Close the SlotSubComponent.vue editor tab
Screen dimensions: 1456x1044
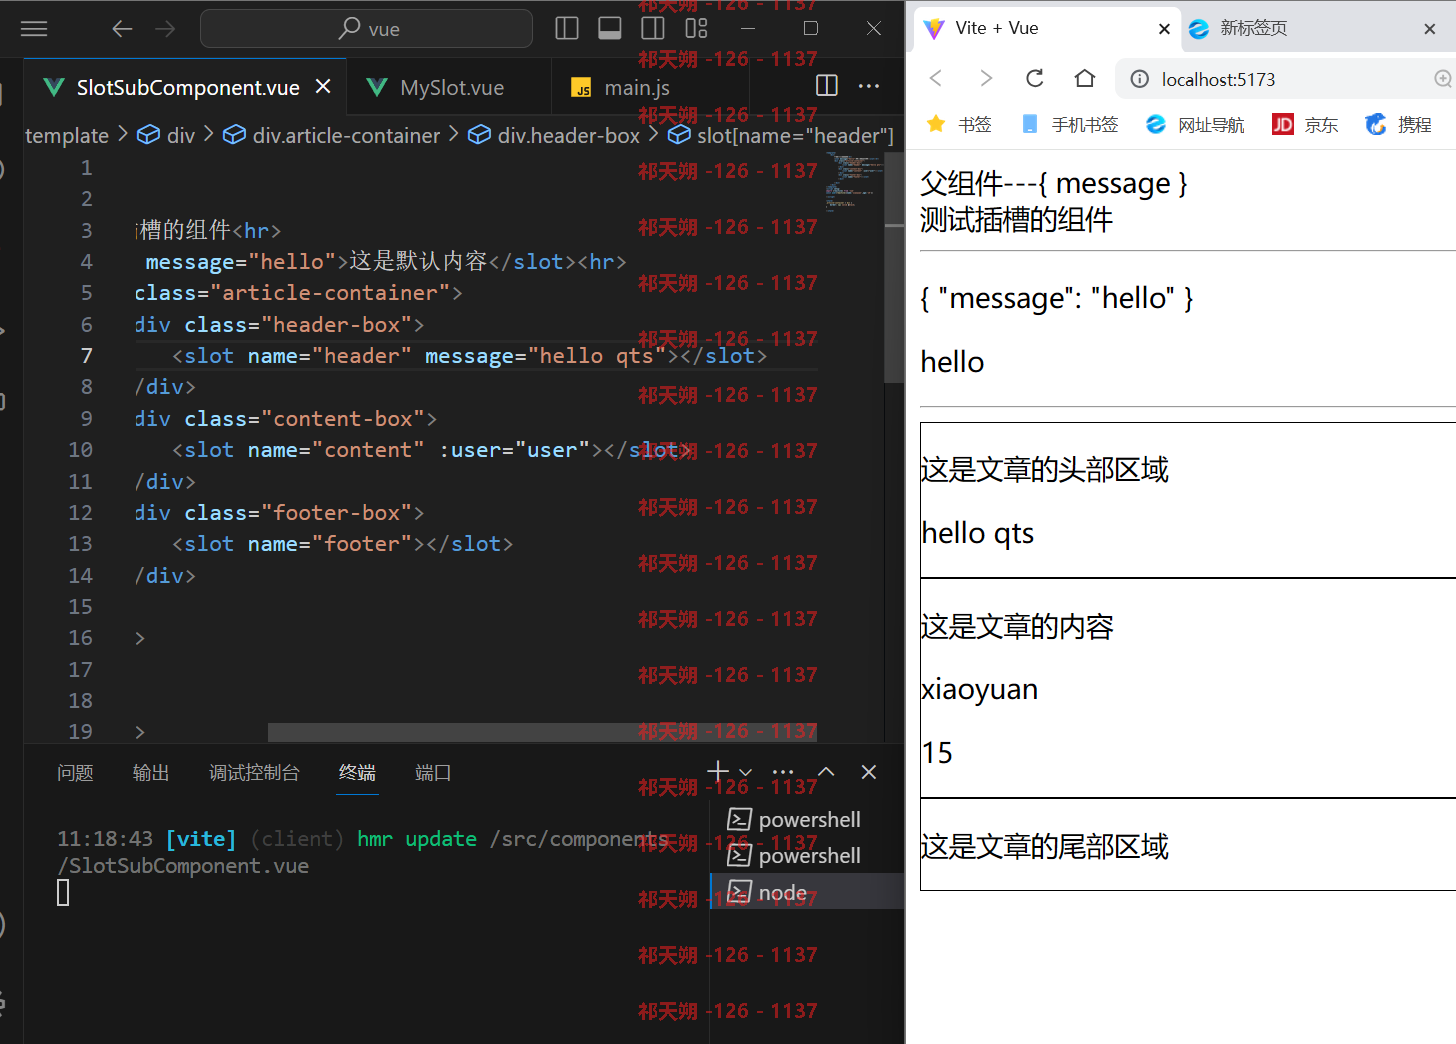[323, 87]
